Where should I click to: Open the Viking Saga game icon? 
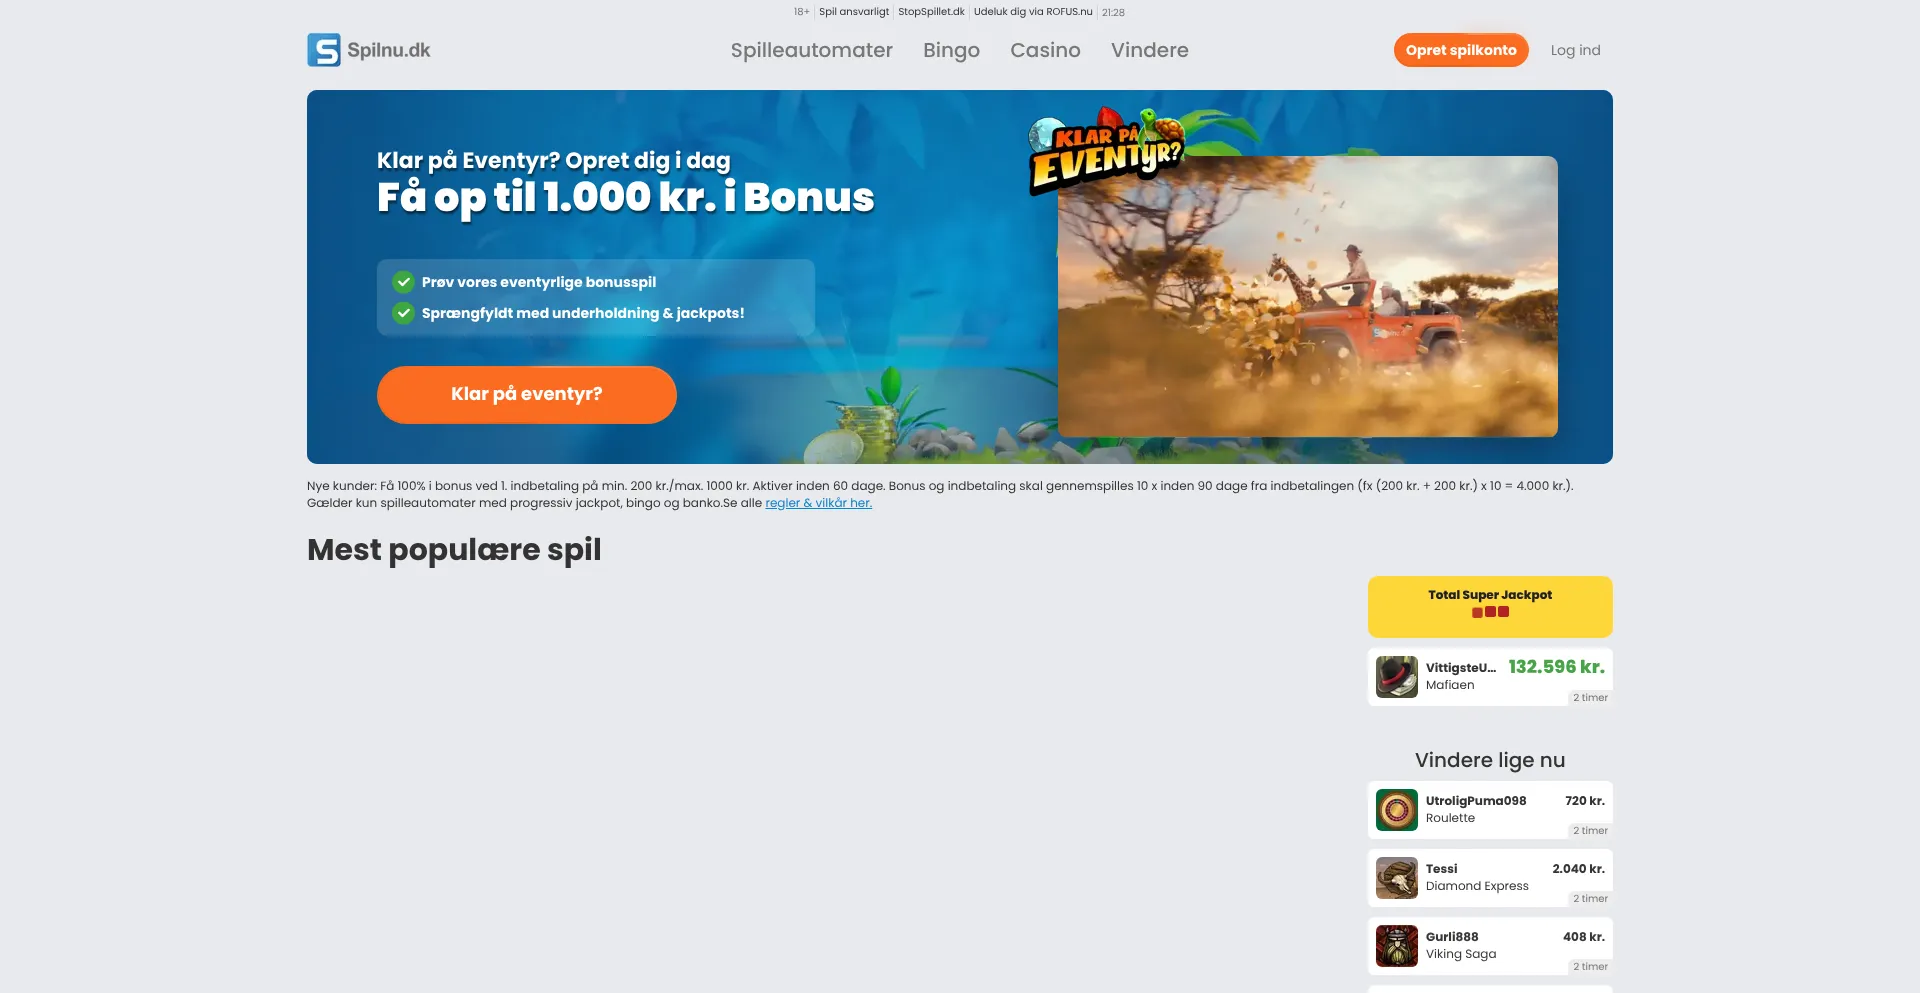[1397, 946]
